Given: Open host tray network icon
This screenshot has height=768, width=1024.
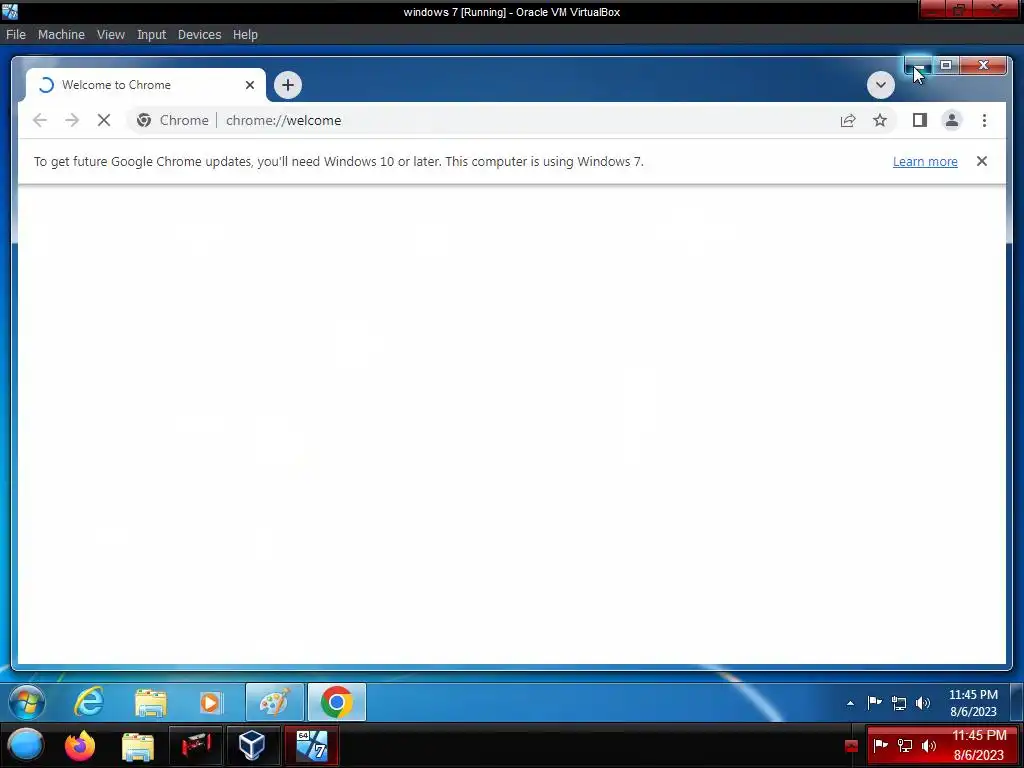Looking at the screenshot, I should (904, 745).
